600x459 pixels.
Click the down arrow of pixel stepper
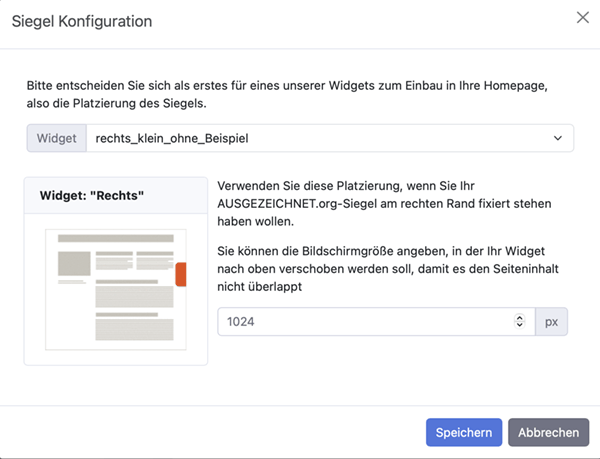[x=519, y=325]
